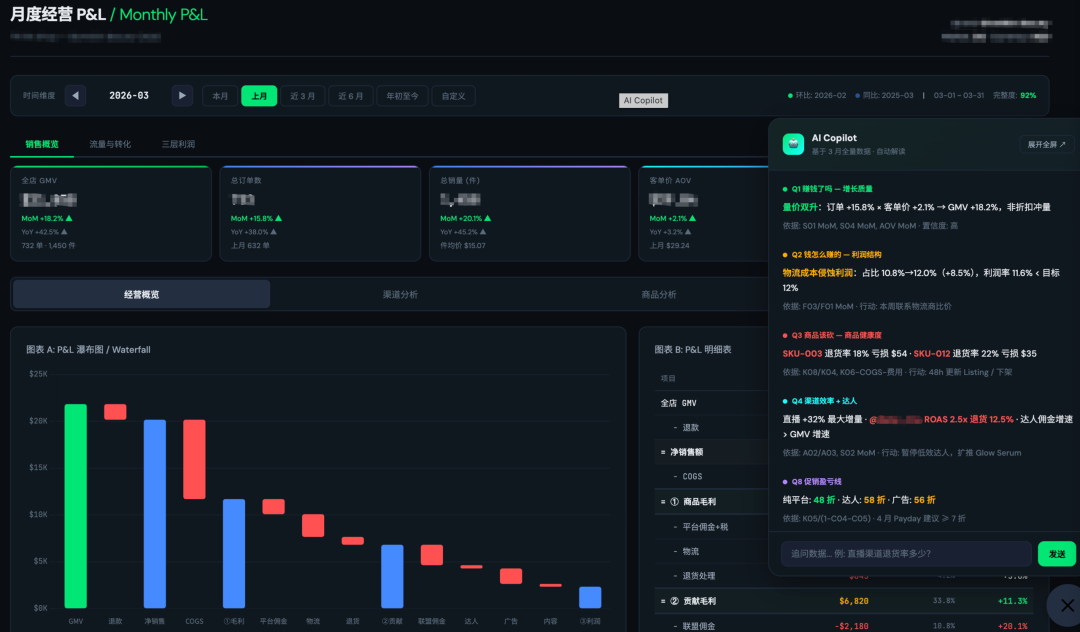Click the 发送 send button
1080x632 pixels.
[1057, 554]
